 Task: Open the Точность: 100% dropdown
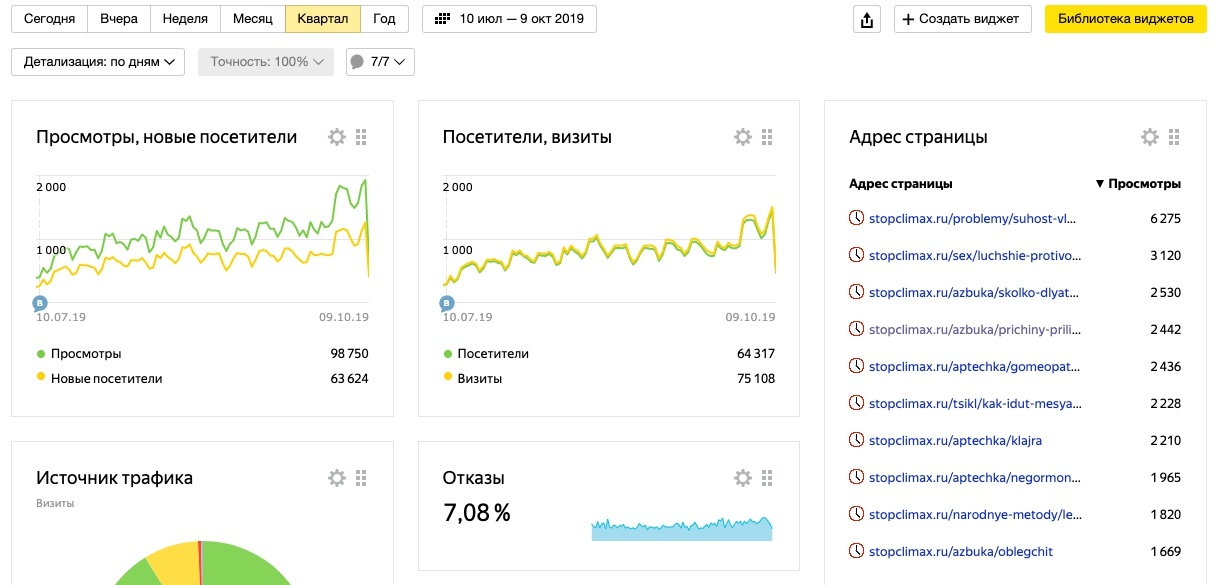pos(265,62)
